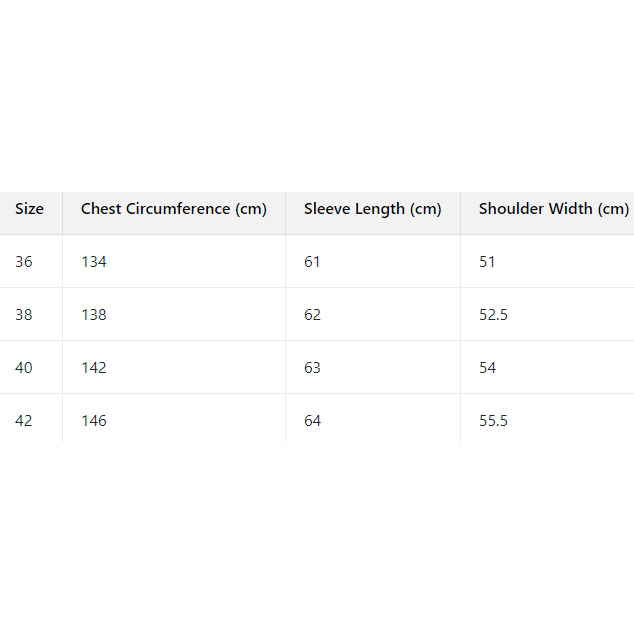Click chest circumference value 134
This screenshot has height=634, width=634.
click(x=94, y=262)
